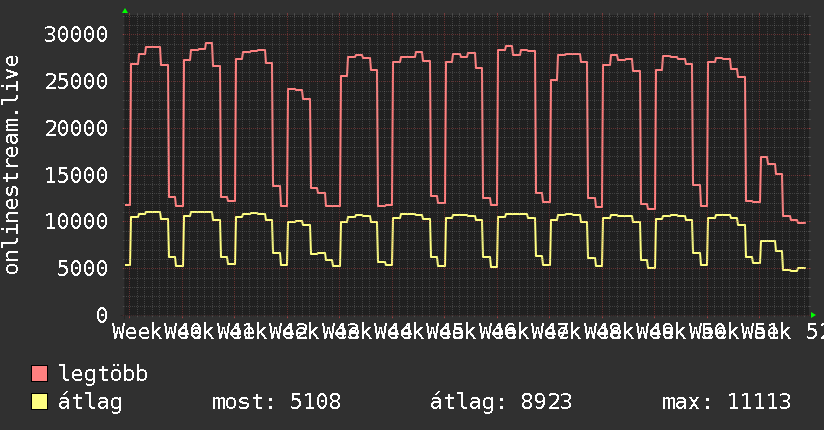The image size is (824, 430).
Task: Click green arrow at top of y-axis
Action: click(125, 11)
